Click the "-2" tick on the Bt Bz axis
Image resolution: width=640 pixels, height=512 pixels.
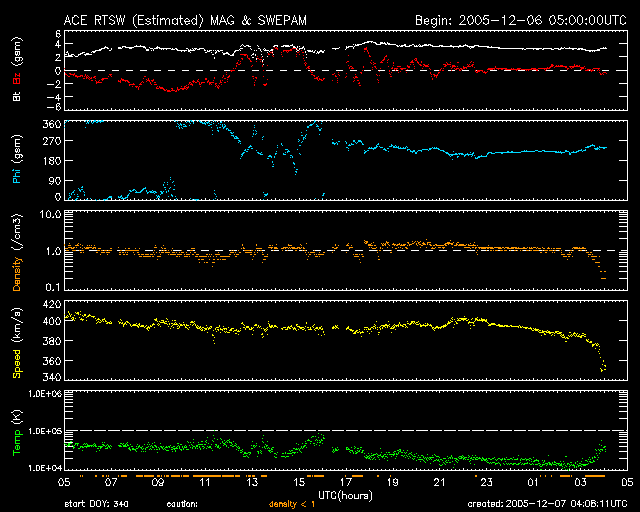click(x=53, y=83)
